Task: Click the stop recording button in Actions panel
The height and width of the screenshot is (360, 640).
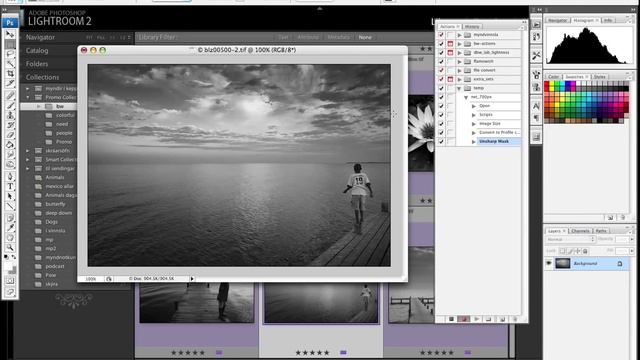Action: [451, 319]
